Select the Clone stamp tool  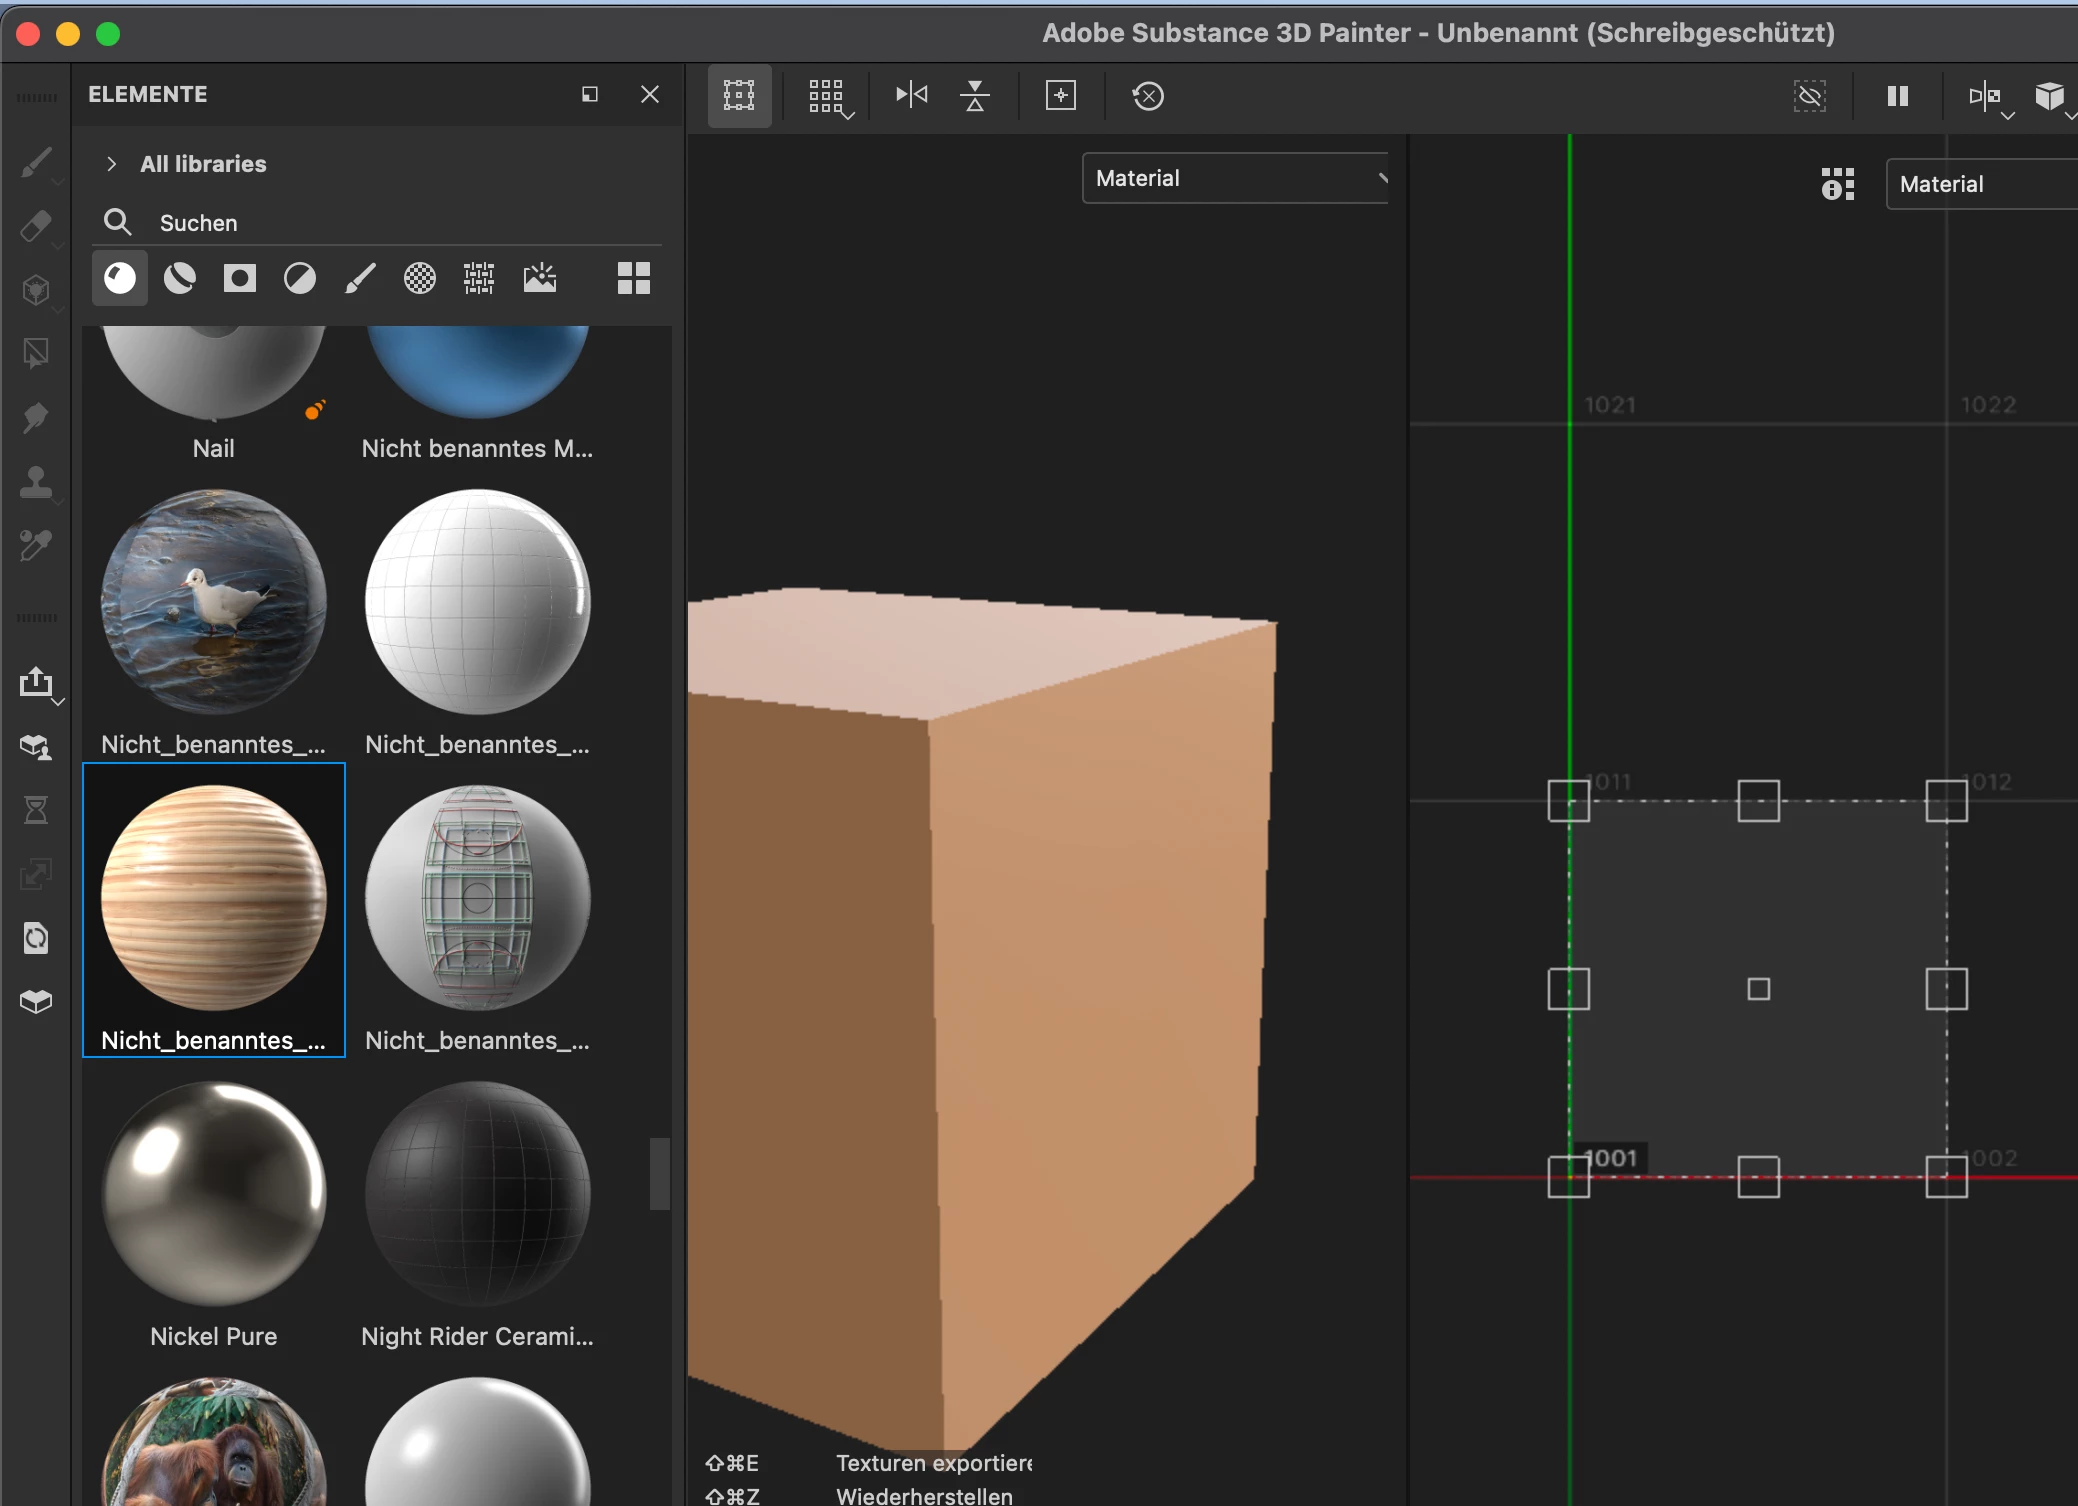(36, 482)
